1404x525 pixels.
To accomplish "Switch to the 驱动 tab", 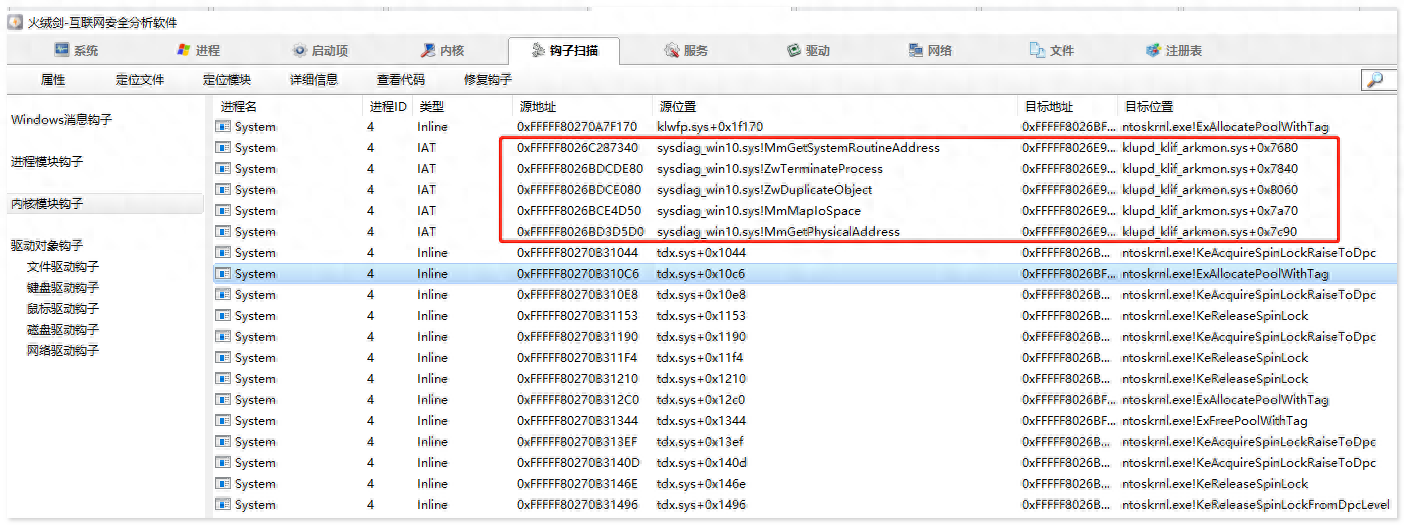I will coord(808,50).
